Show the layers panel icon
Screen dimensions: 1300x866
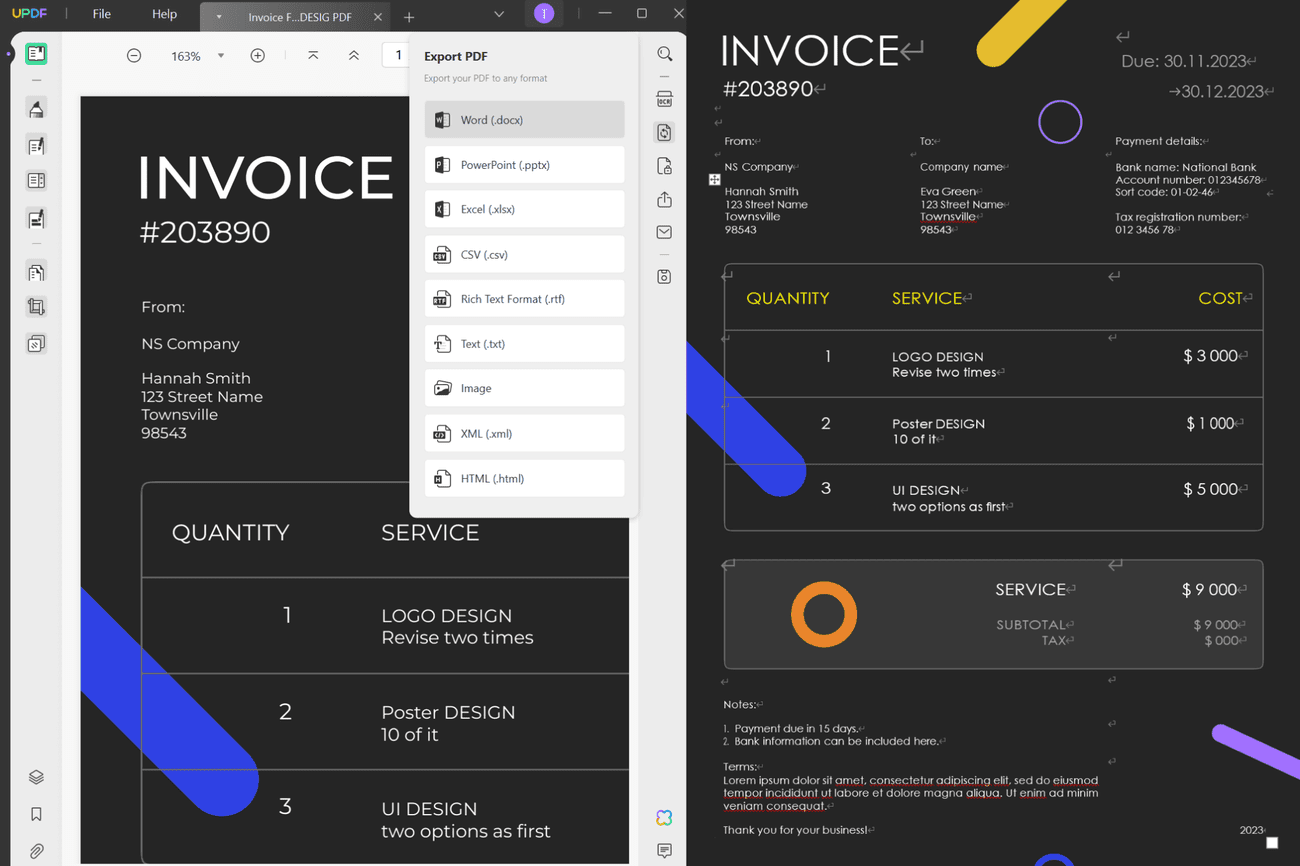36,777
